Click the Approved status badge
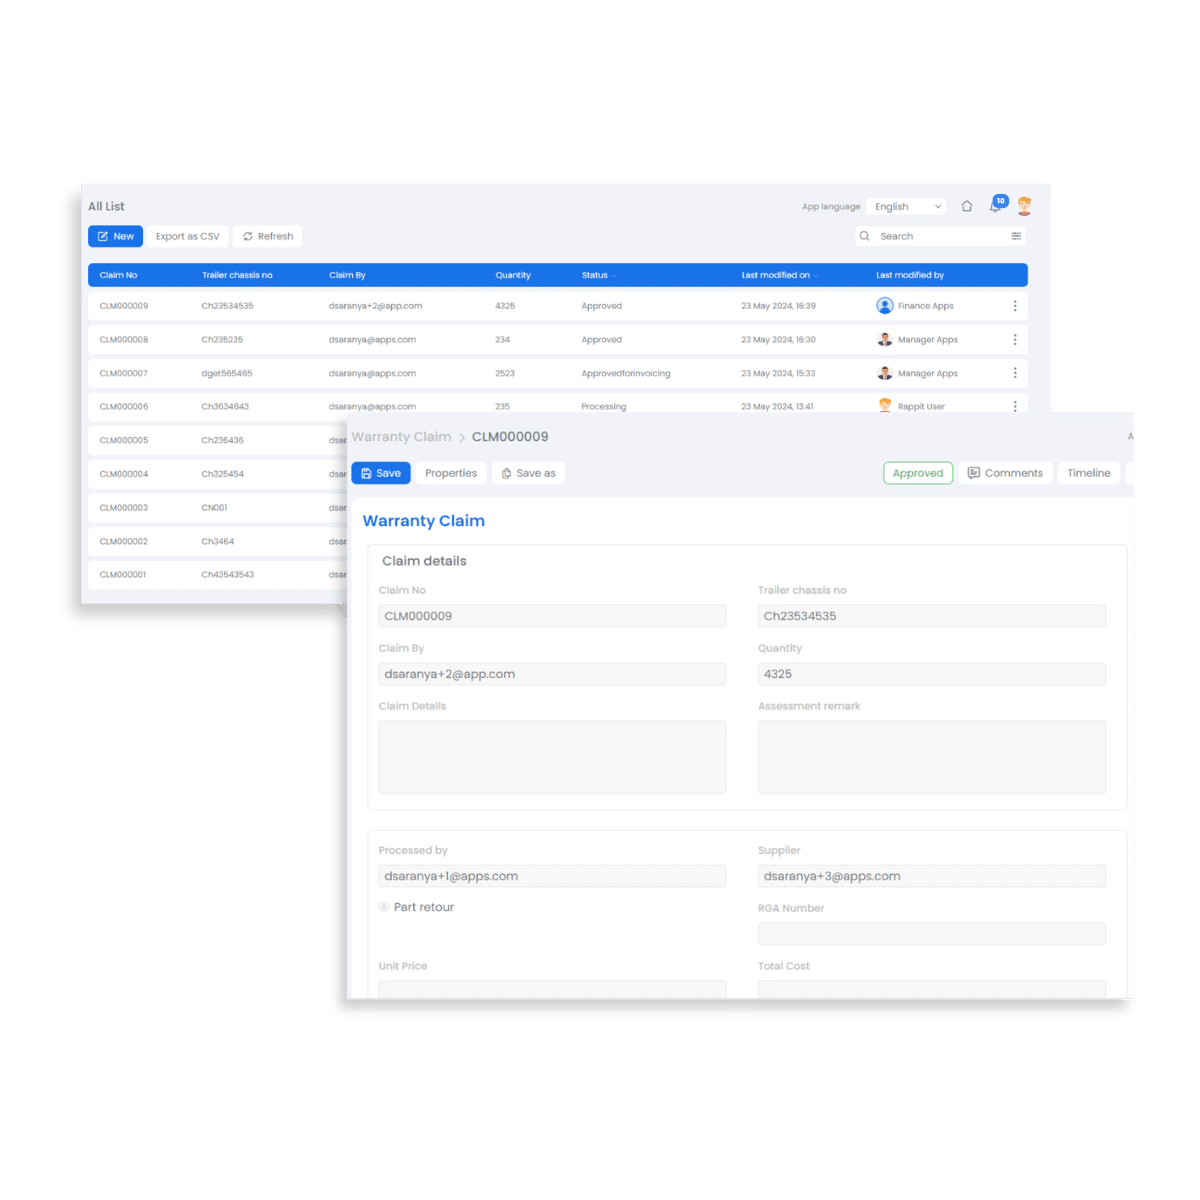This screenshot has height=1200, width=1200. (x=917, y=472)
